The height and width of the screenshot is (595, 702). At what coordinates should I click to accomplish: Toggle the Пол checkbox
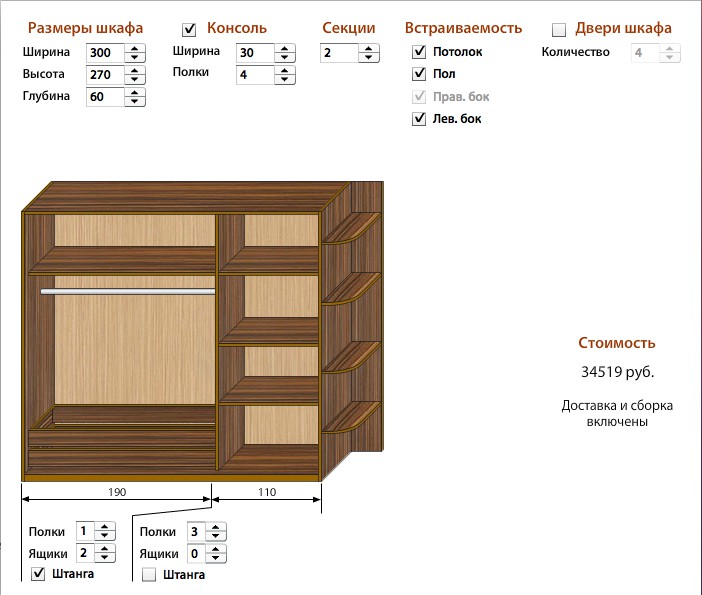(x=419, y=73)
